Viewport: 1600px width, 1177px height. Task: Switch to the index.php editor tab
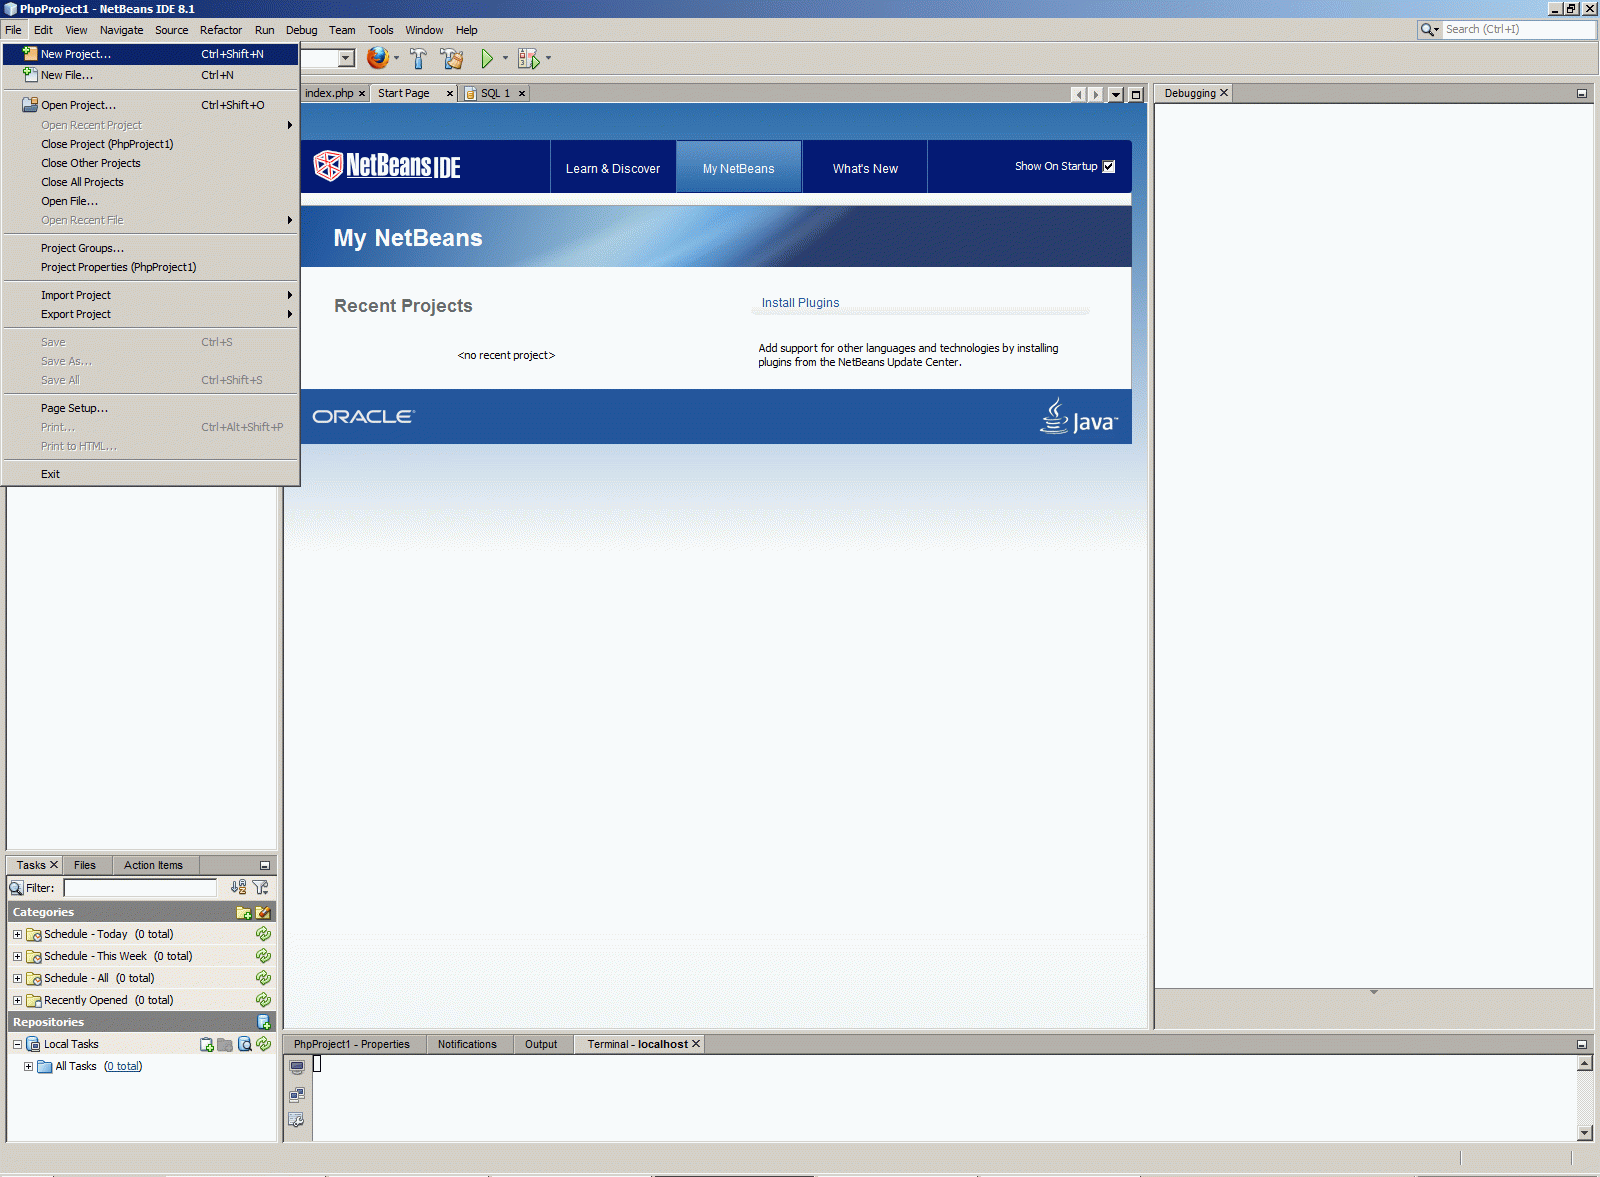pos(329,93)
